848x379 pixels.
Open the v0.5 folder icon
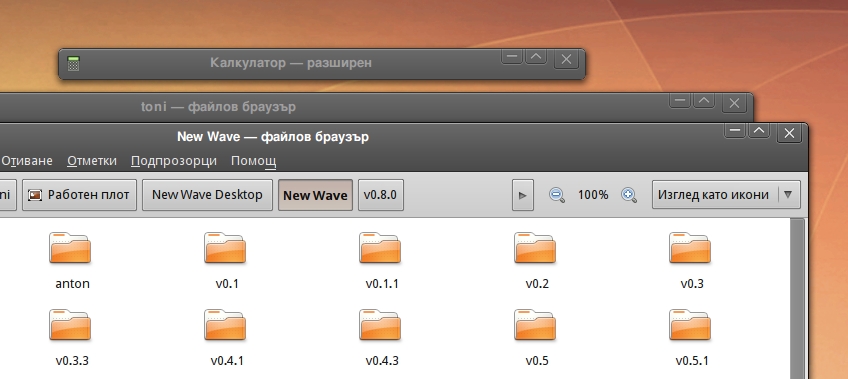(x=535, y=325)
